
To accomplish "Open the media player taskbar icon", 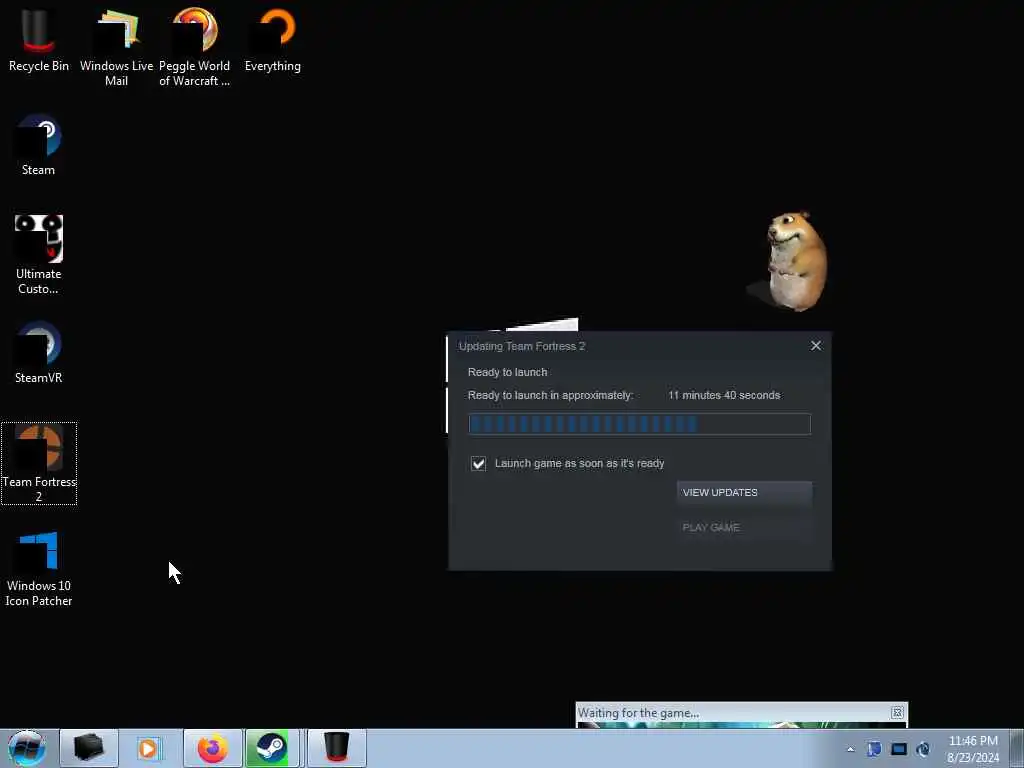I will point(150,748).
